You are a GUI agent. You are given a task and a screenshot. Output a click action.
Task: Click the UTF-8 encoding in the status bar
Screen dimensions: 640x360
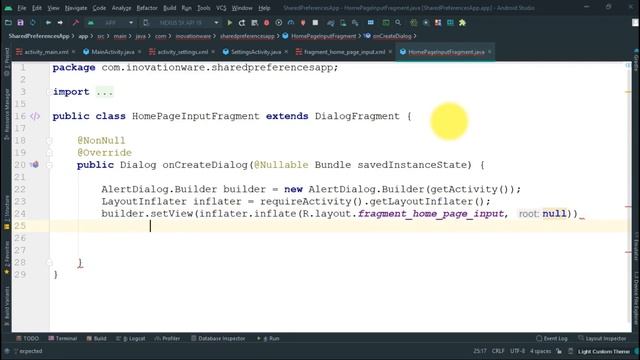(517, 351)
